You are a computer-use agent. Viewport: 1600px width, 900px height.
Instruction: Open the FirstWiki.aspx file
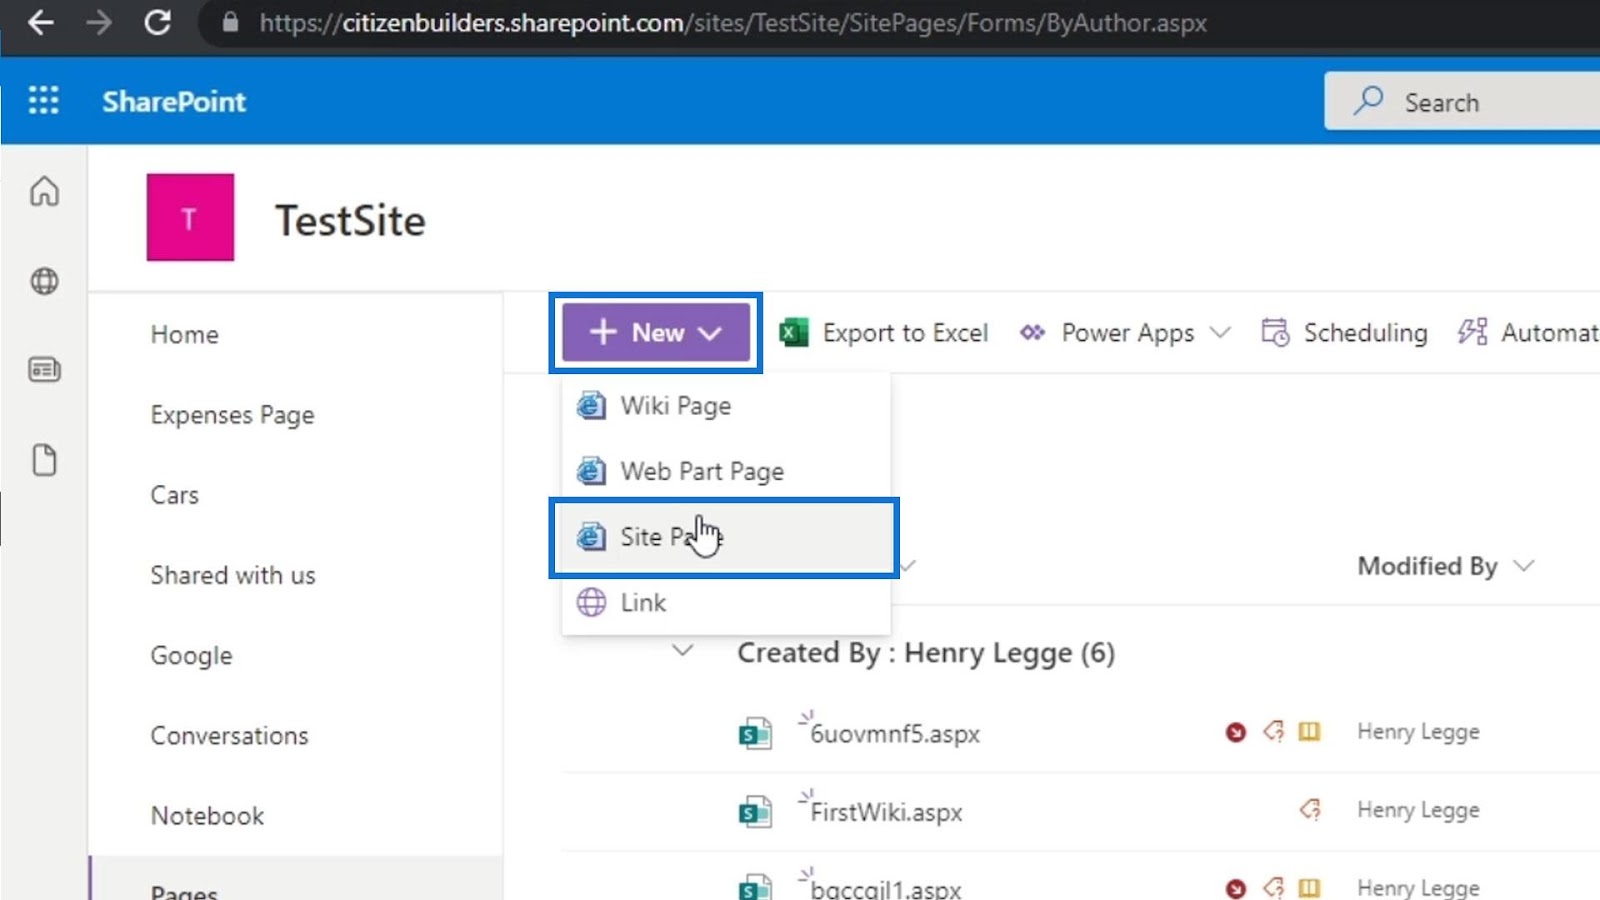[886, 812]
